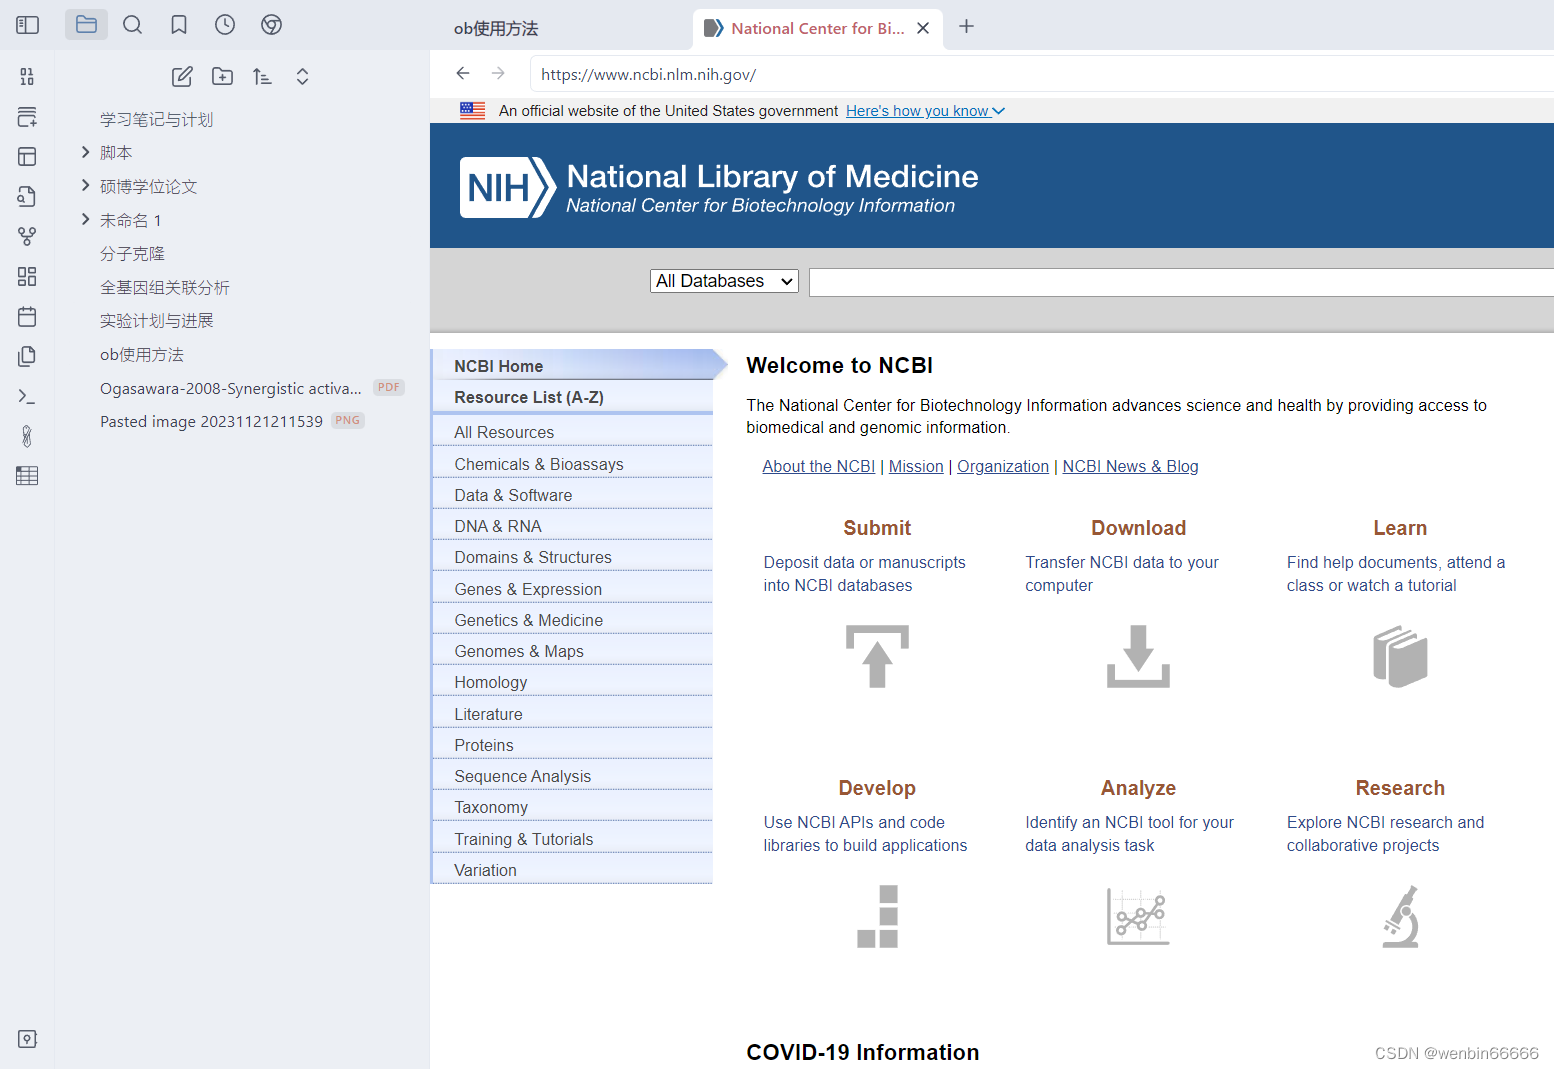The width and height of the screenshot is (1554, 1069).
Task: Click the Learn books icon
Action: (x=1400, y=656)
